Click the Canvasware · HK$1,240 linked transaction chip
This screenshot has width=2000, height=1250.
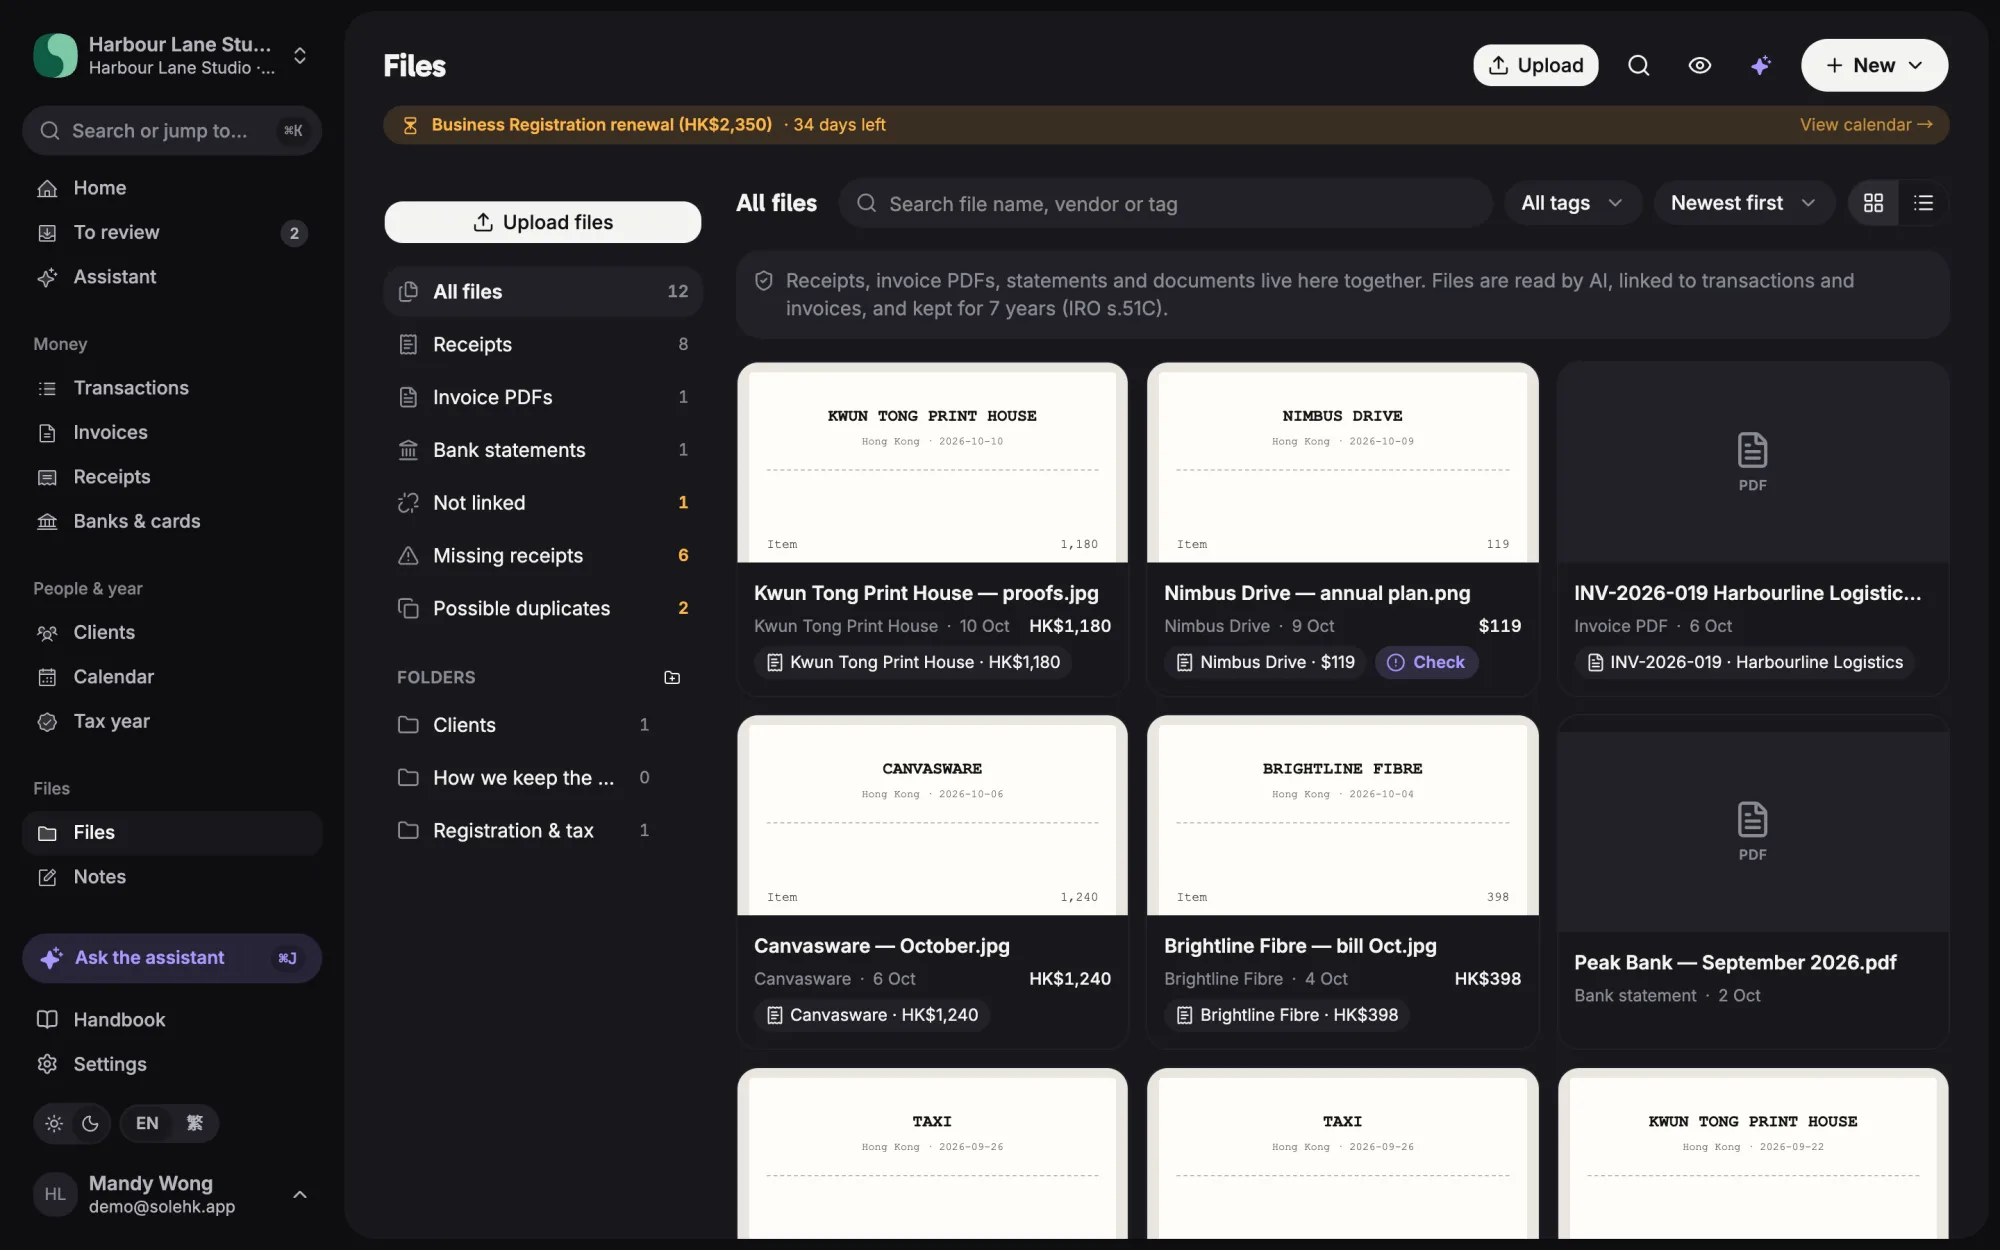point(872,1015)
